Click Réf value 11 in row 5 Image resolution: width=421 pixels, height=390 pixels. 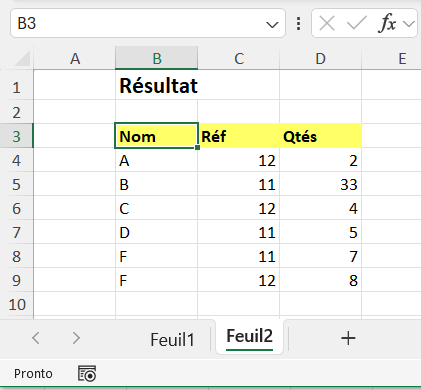click(239, 184)
